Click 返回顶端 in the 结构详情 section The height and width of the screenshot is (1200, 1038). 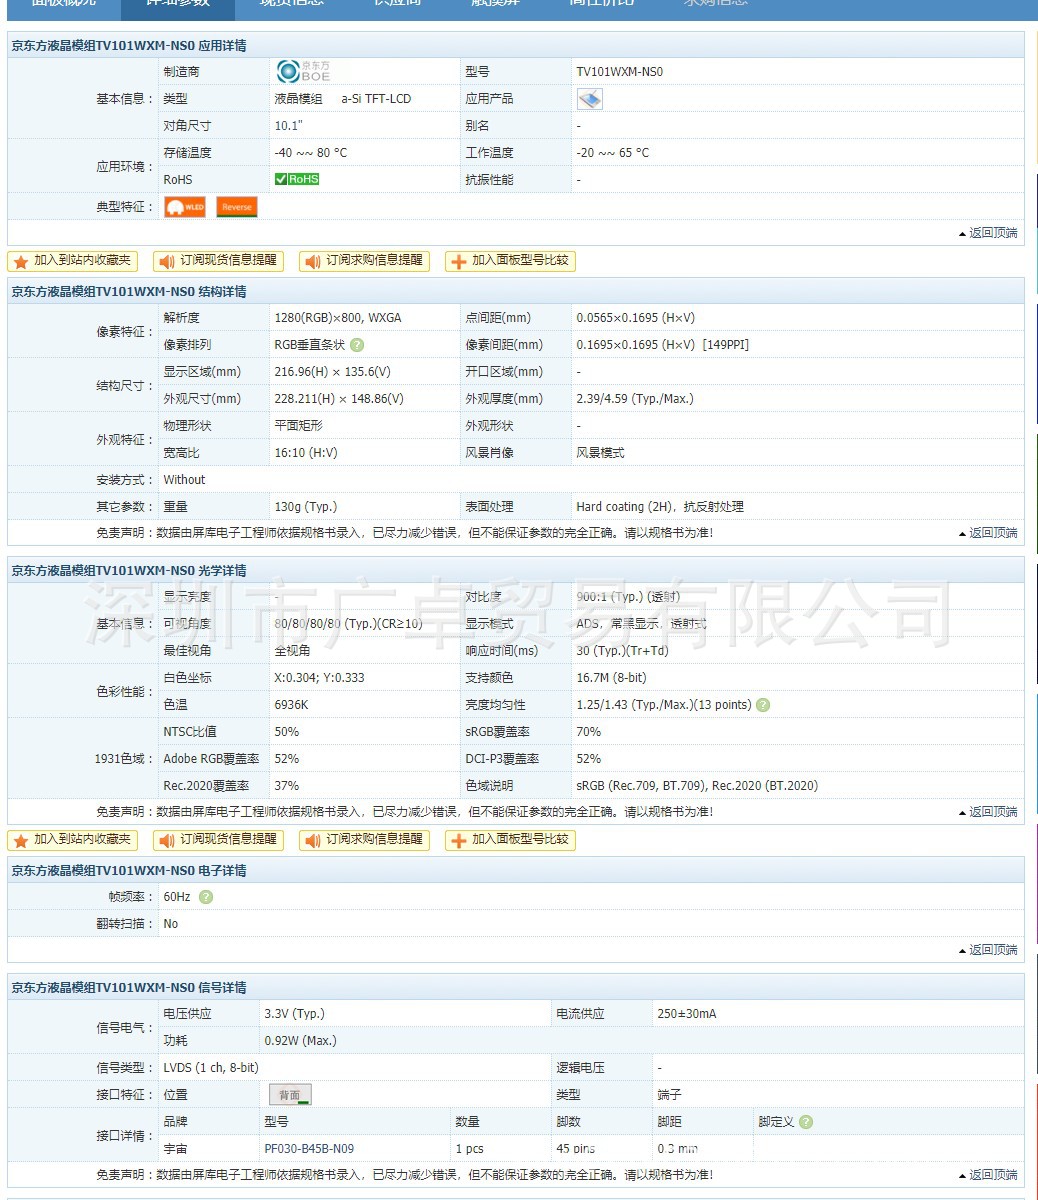pos(988,533)
